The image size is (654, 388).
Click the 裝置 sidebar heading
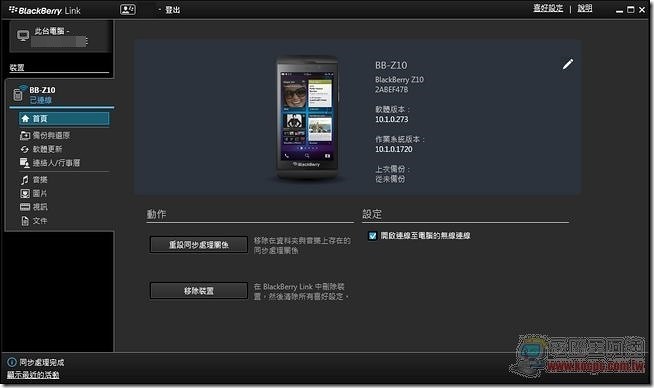[x=17, y=68]
